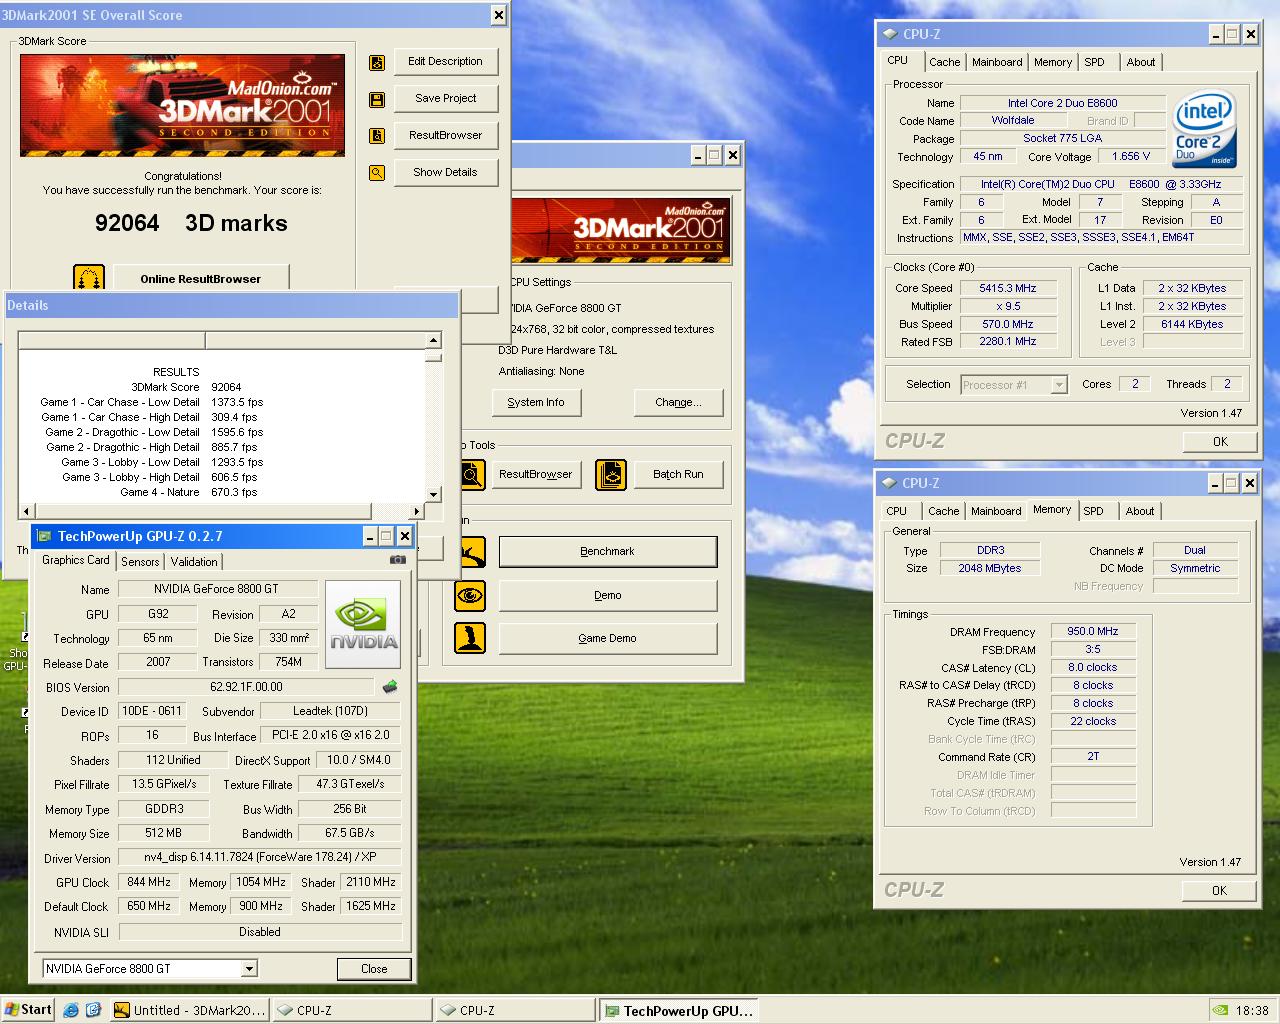1280x1024 pixels.
Task: Click the Save Project floppy icon
Action: pyautogui.click(x=377, y=99)
